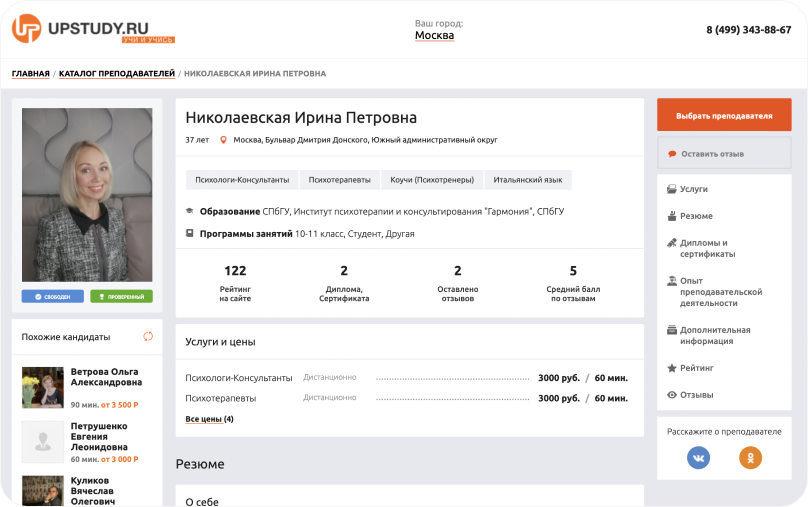808x507 pixels.
Task: Click the price от 3 000 ₽
Action: pos(120,459)
